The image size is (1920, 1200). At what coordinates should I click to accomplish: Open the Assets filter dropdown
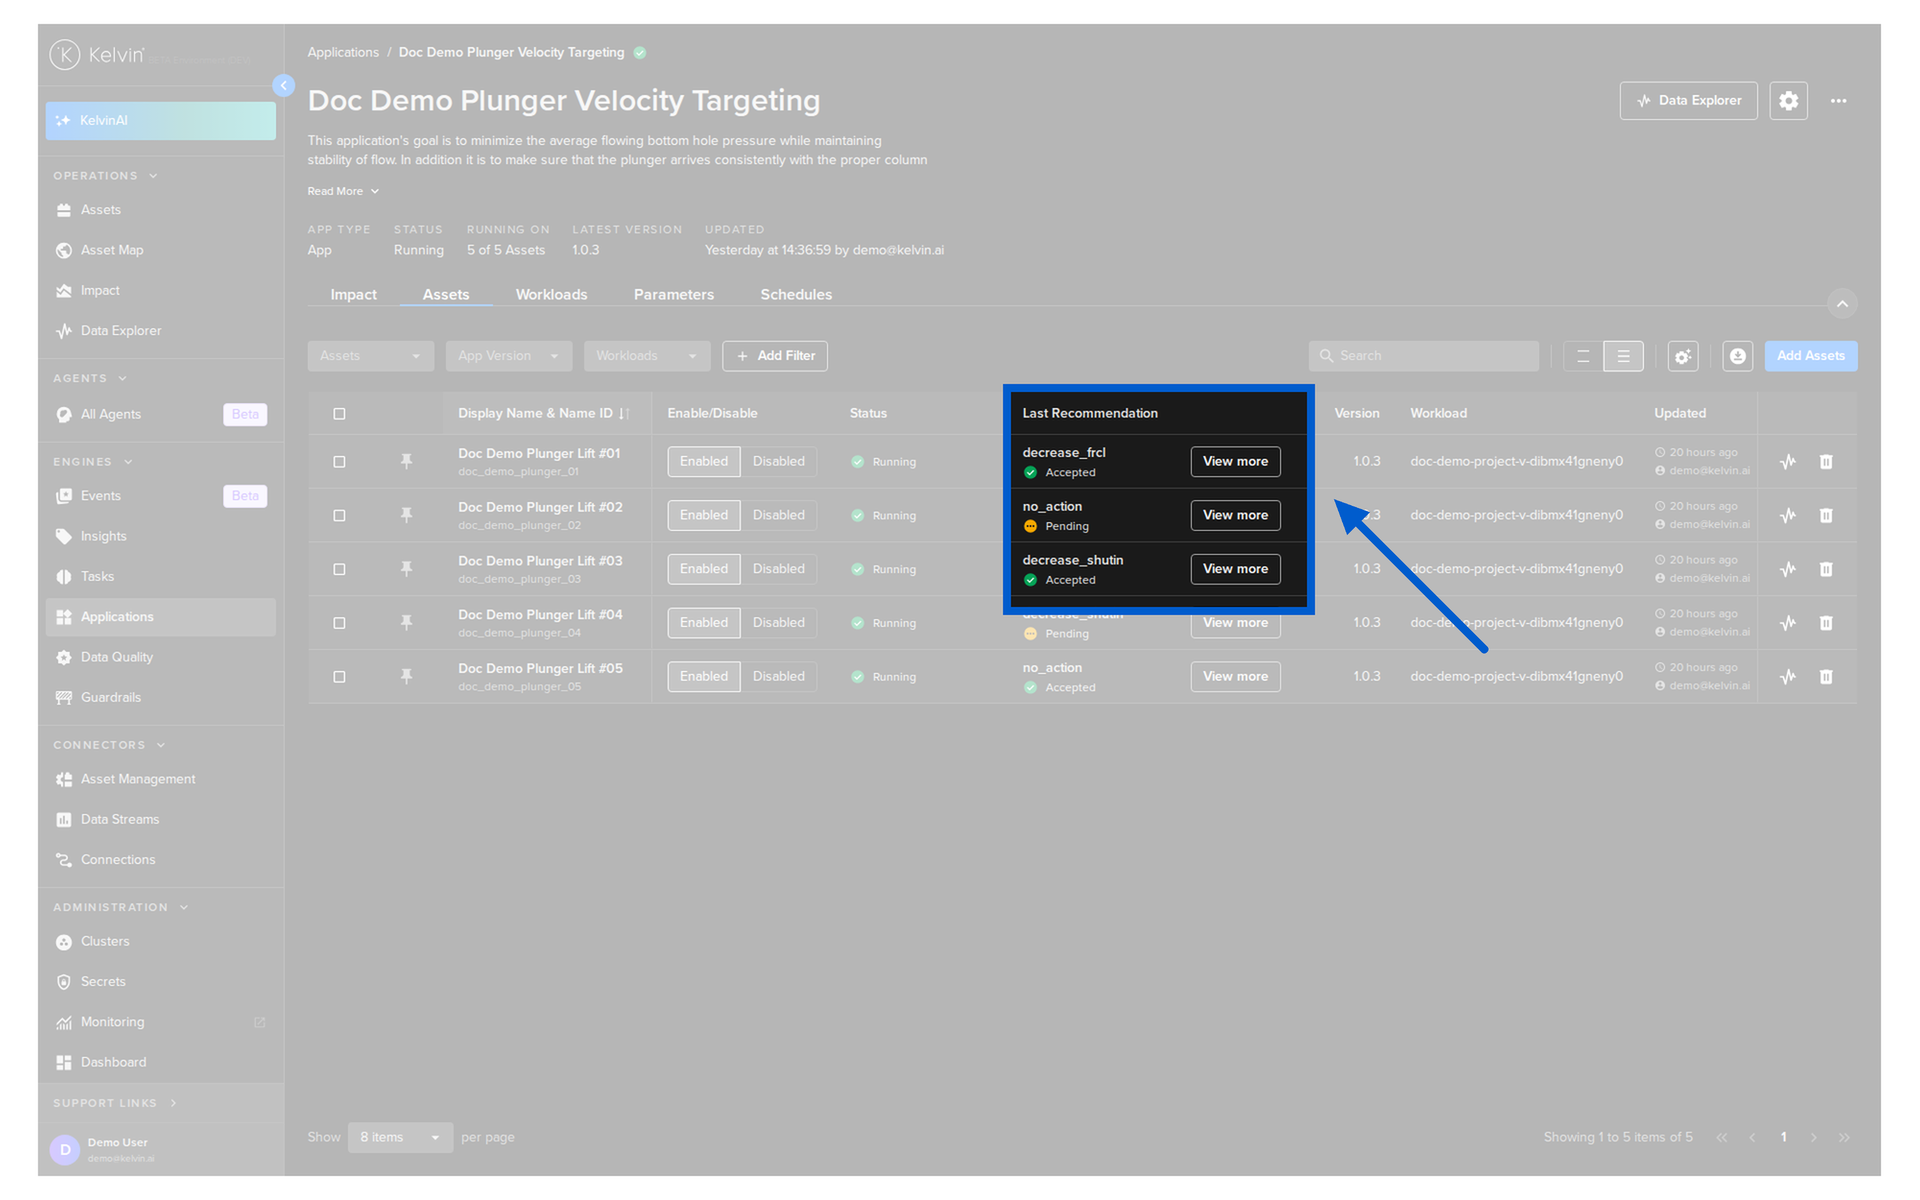pos(370,356)
